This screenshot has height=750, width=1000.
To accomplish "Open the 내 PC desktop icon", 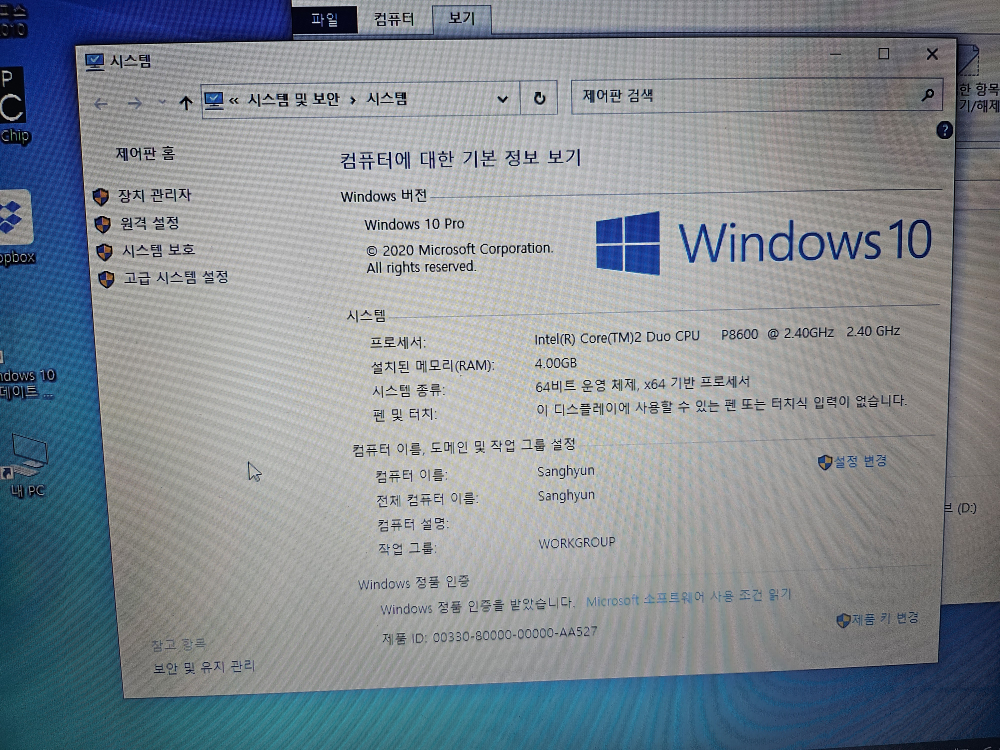I will pyautogui.click(x=25, y=458).
